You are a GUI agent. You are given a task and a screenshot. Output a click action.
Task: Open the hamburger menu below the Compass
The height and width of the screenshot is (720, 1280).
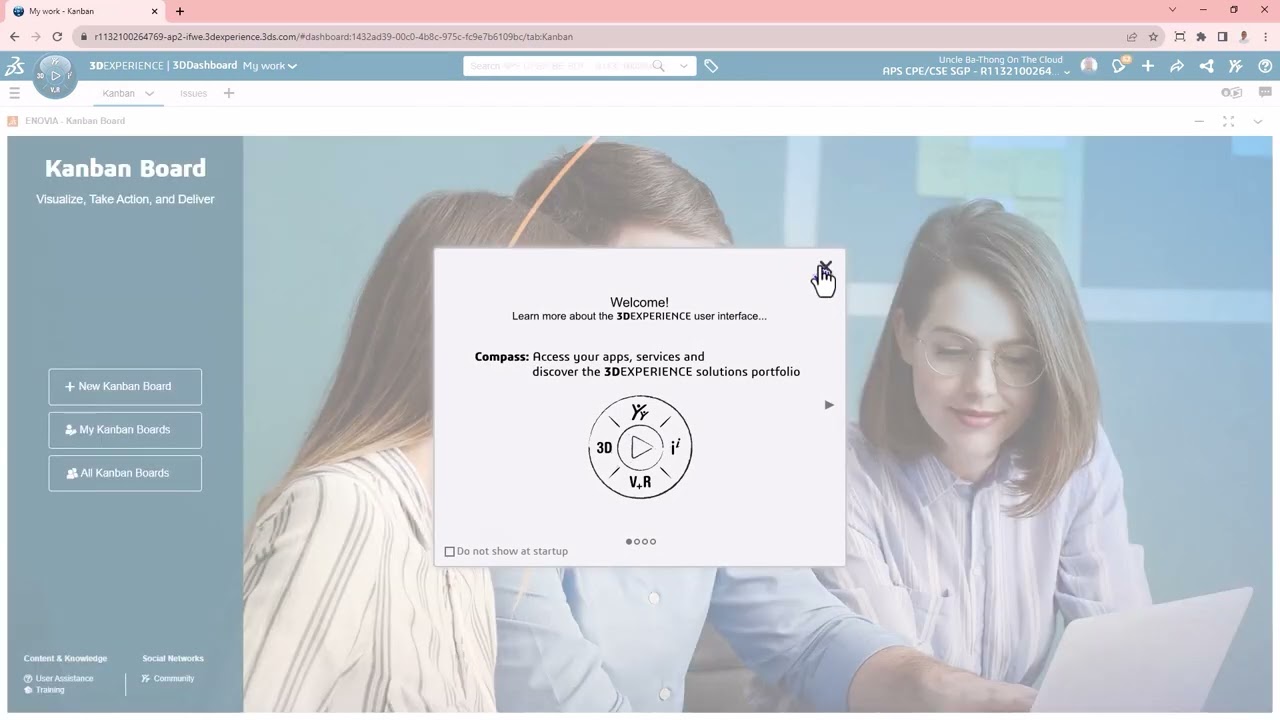[14, 93]
